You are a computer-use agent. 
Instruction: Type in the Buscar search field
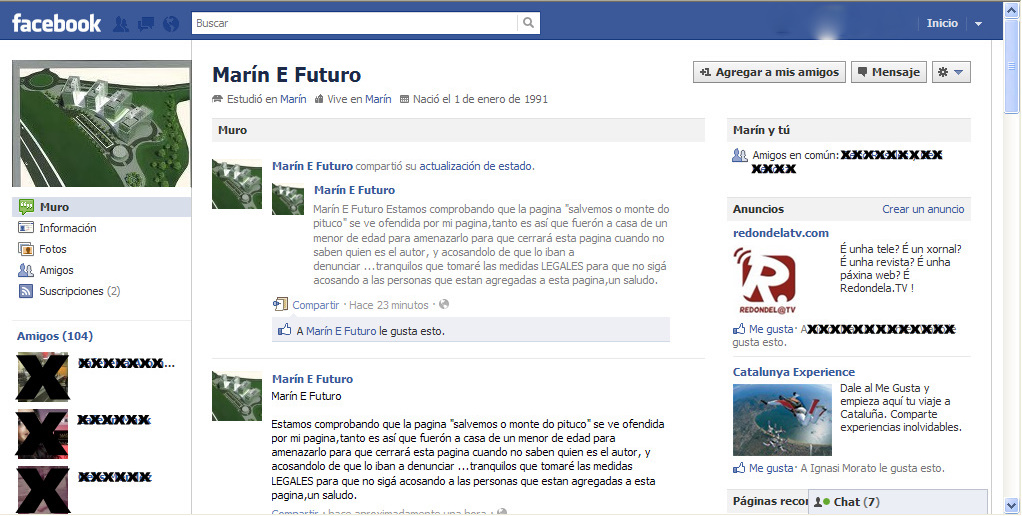pos(355,23)
